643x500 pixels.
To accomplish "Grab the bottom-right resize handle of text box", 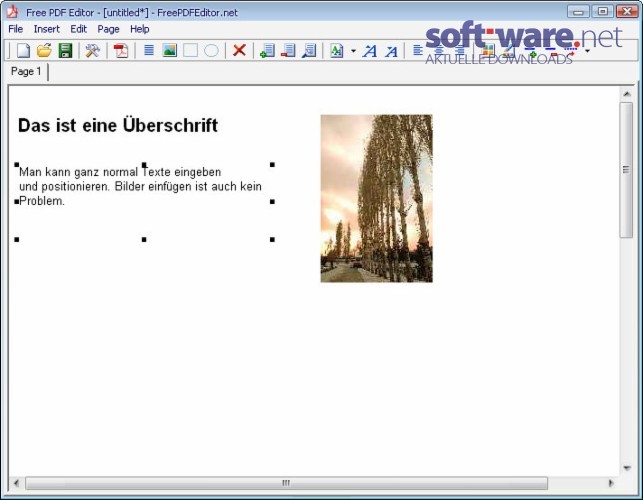I will (272, 240).
